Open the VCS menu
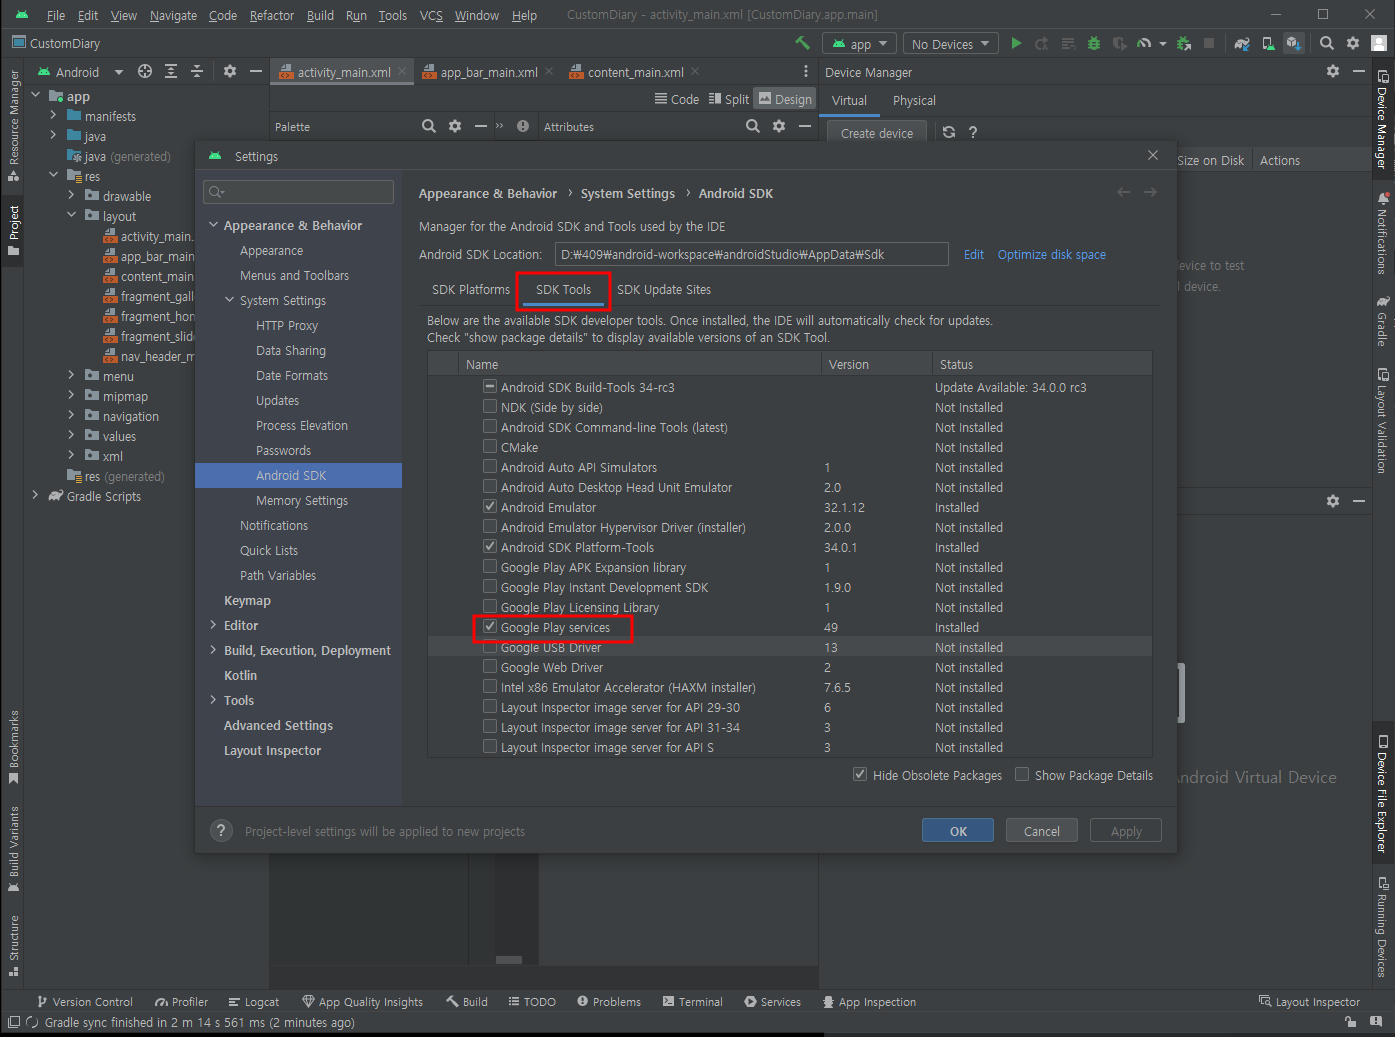Screen dimensions: 1395x1037 [x=431, y=15]
